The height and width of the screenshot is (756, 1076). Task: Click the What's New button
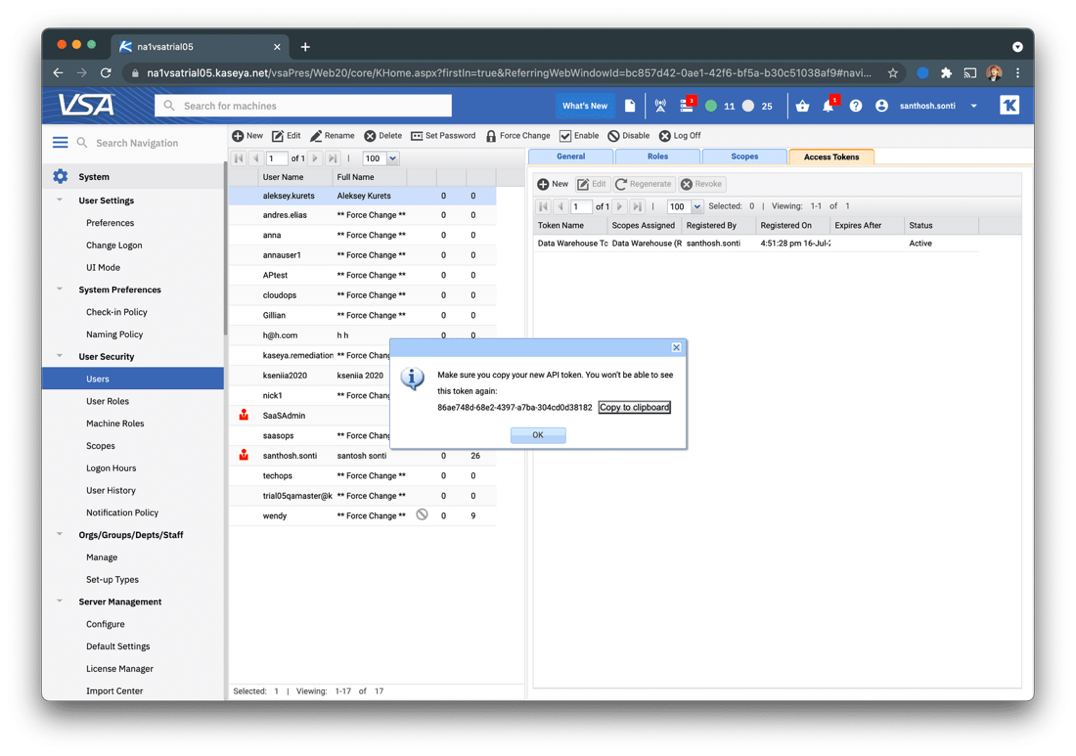[585, 106]
